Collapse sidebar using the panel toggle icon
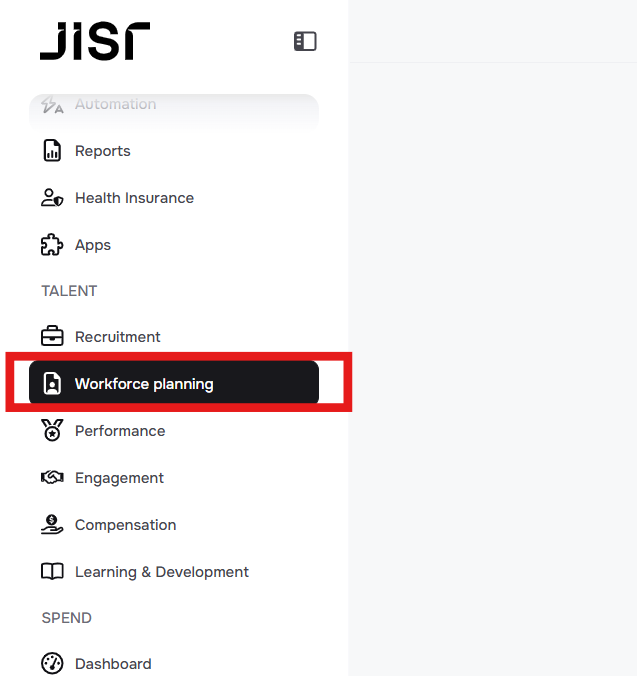Viewport: 637px width, 676px height. 305,41
